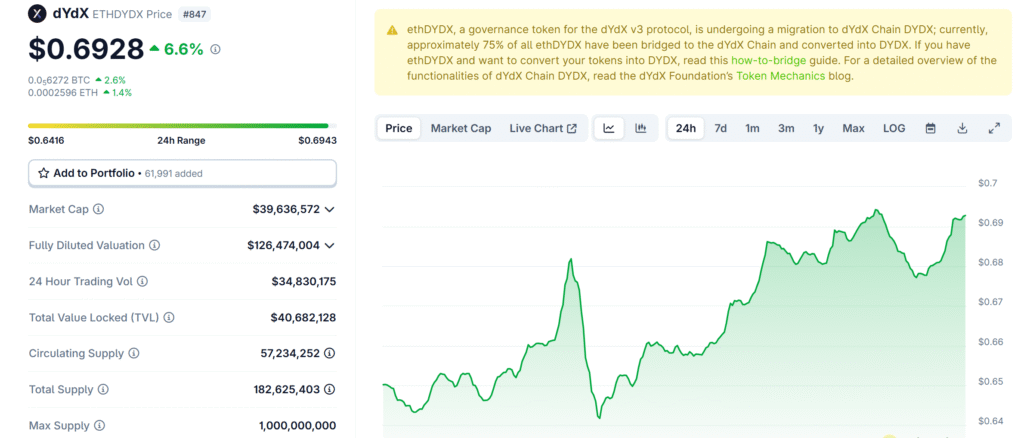Click the $40,682,128 TVL value

click(x=304, y=317)
